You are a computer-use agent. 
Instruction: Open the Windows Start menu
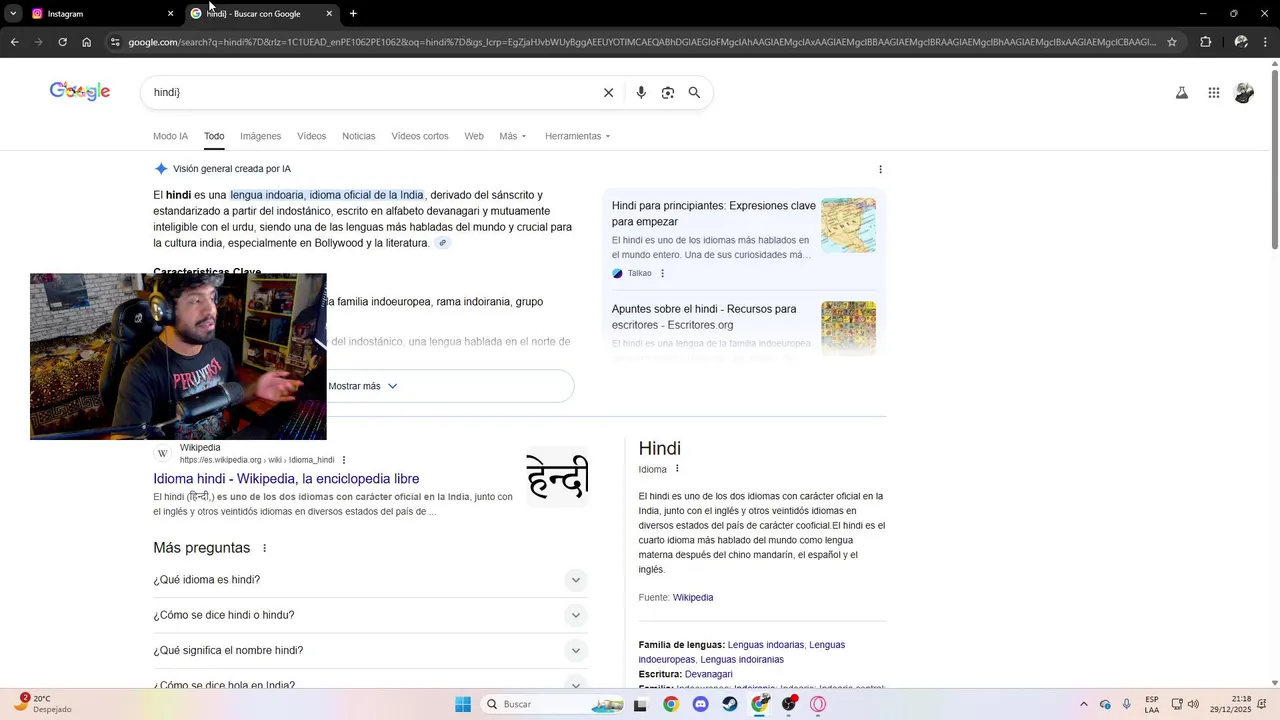pyautogui.click(x=463, y=704)
